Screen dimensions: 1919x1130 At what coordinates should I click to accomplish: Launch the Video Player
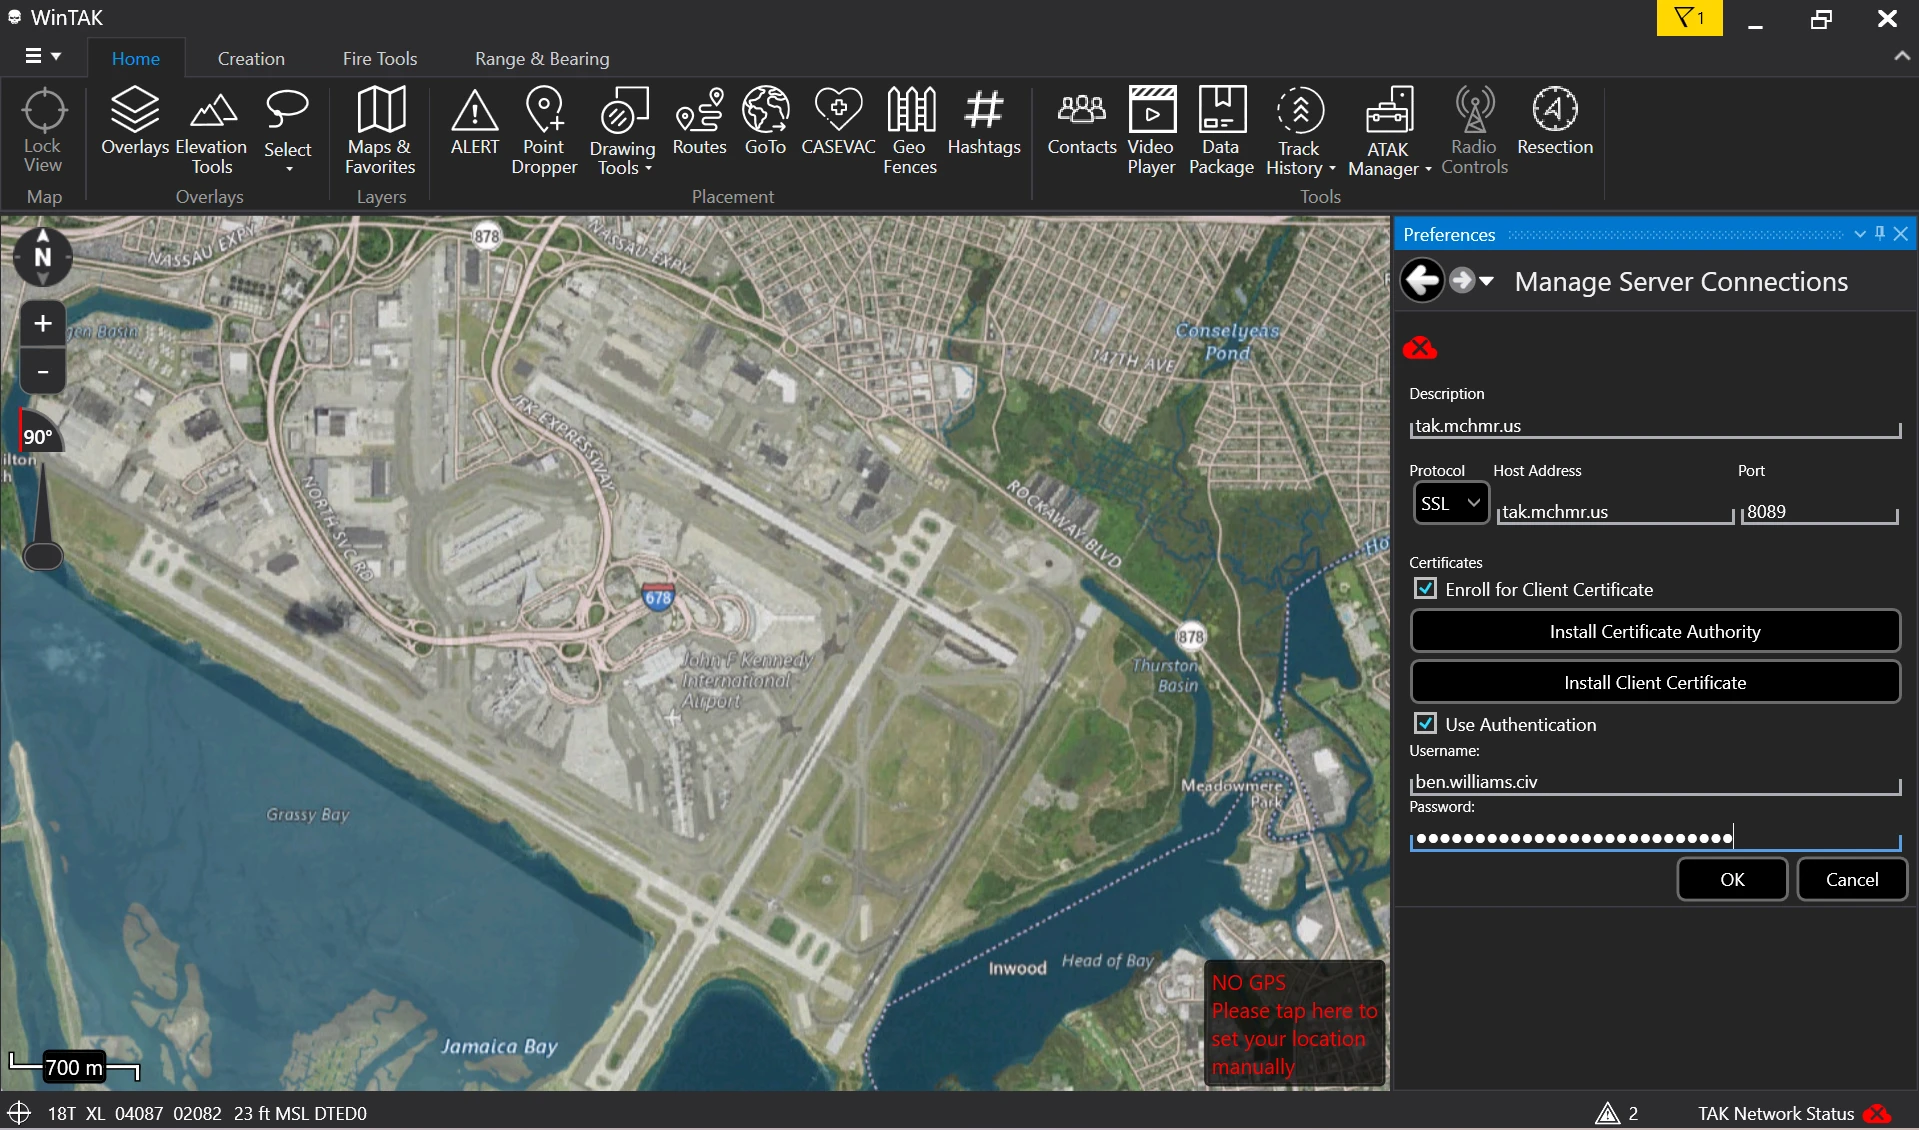[1151, 131]
